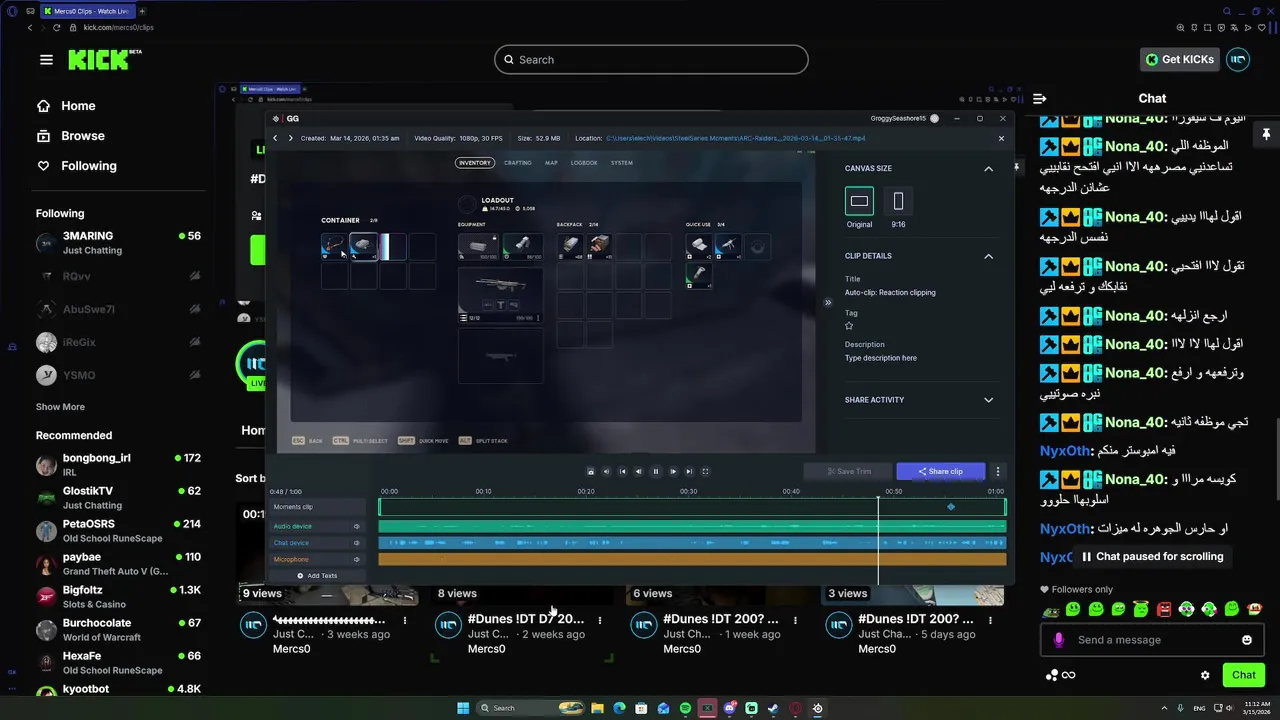Open the emoji picker in chat

(x=1247, y=640)
